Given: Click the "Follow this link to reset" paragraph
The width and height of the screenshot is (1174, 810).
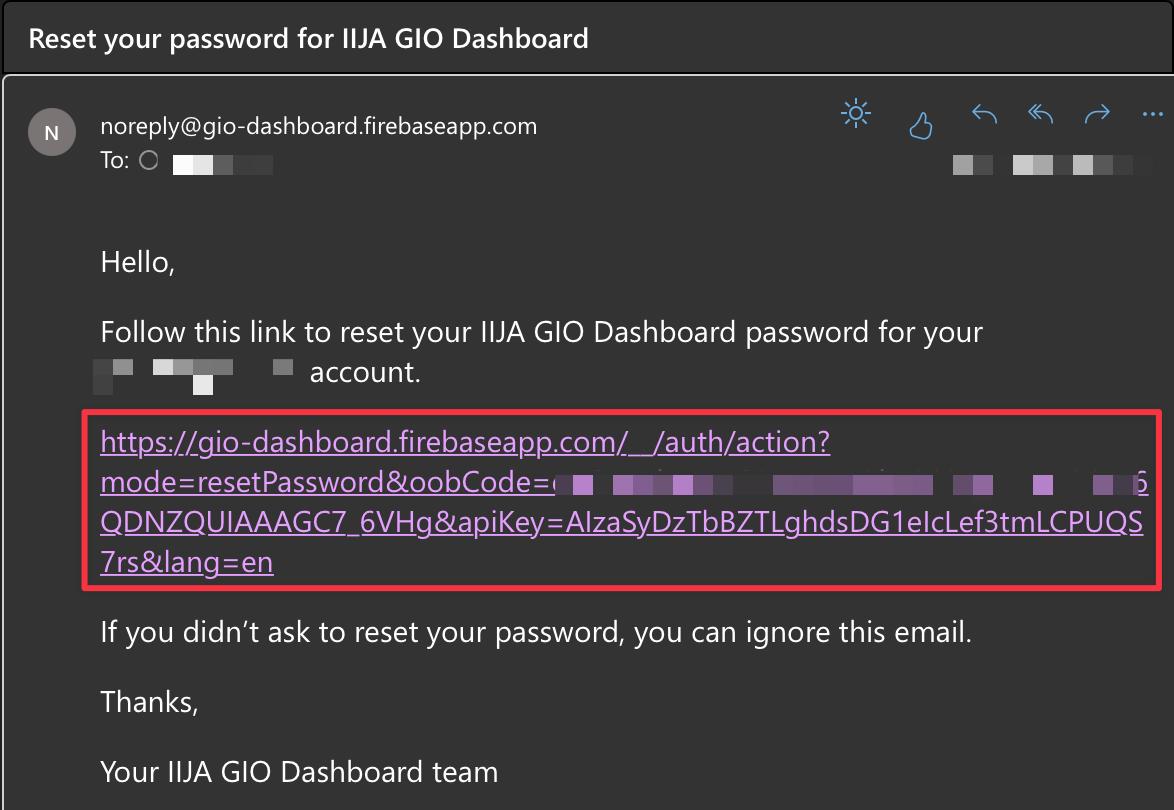Looking at the screenshot, I should 541,332.
